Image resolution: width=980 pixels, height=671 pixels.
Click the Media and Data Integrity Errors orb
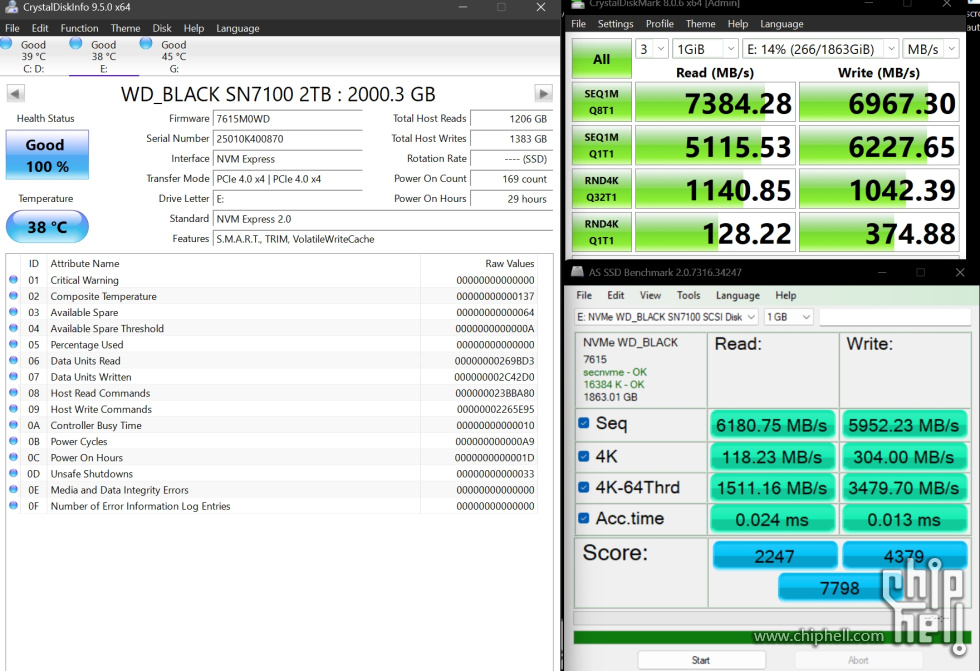[x=13, y=490]
